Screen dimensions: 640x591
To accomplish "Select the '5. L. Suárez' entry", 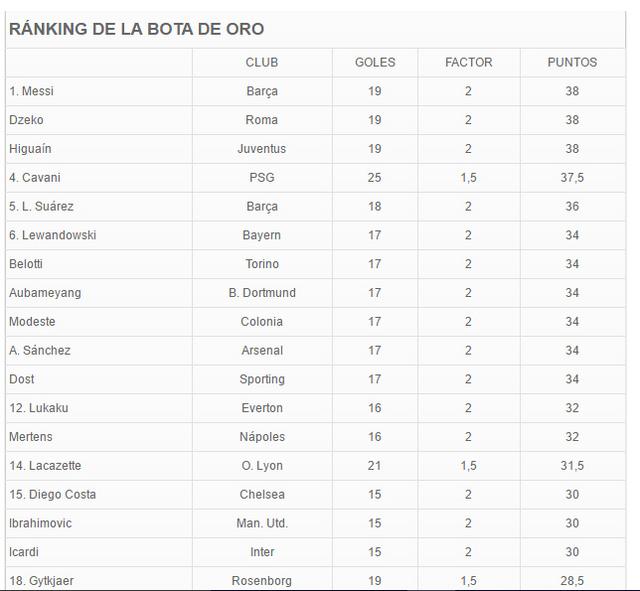I will (x=41, y=206).
